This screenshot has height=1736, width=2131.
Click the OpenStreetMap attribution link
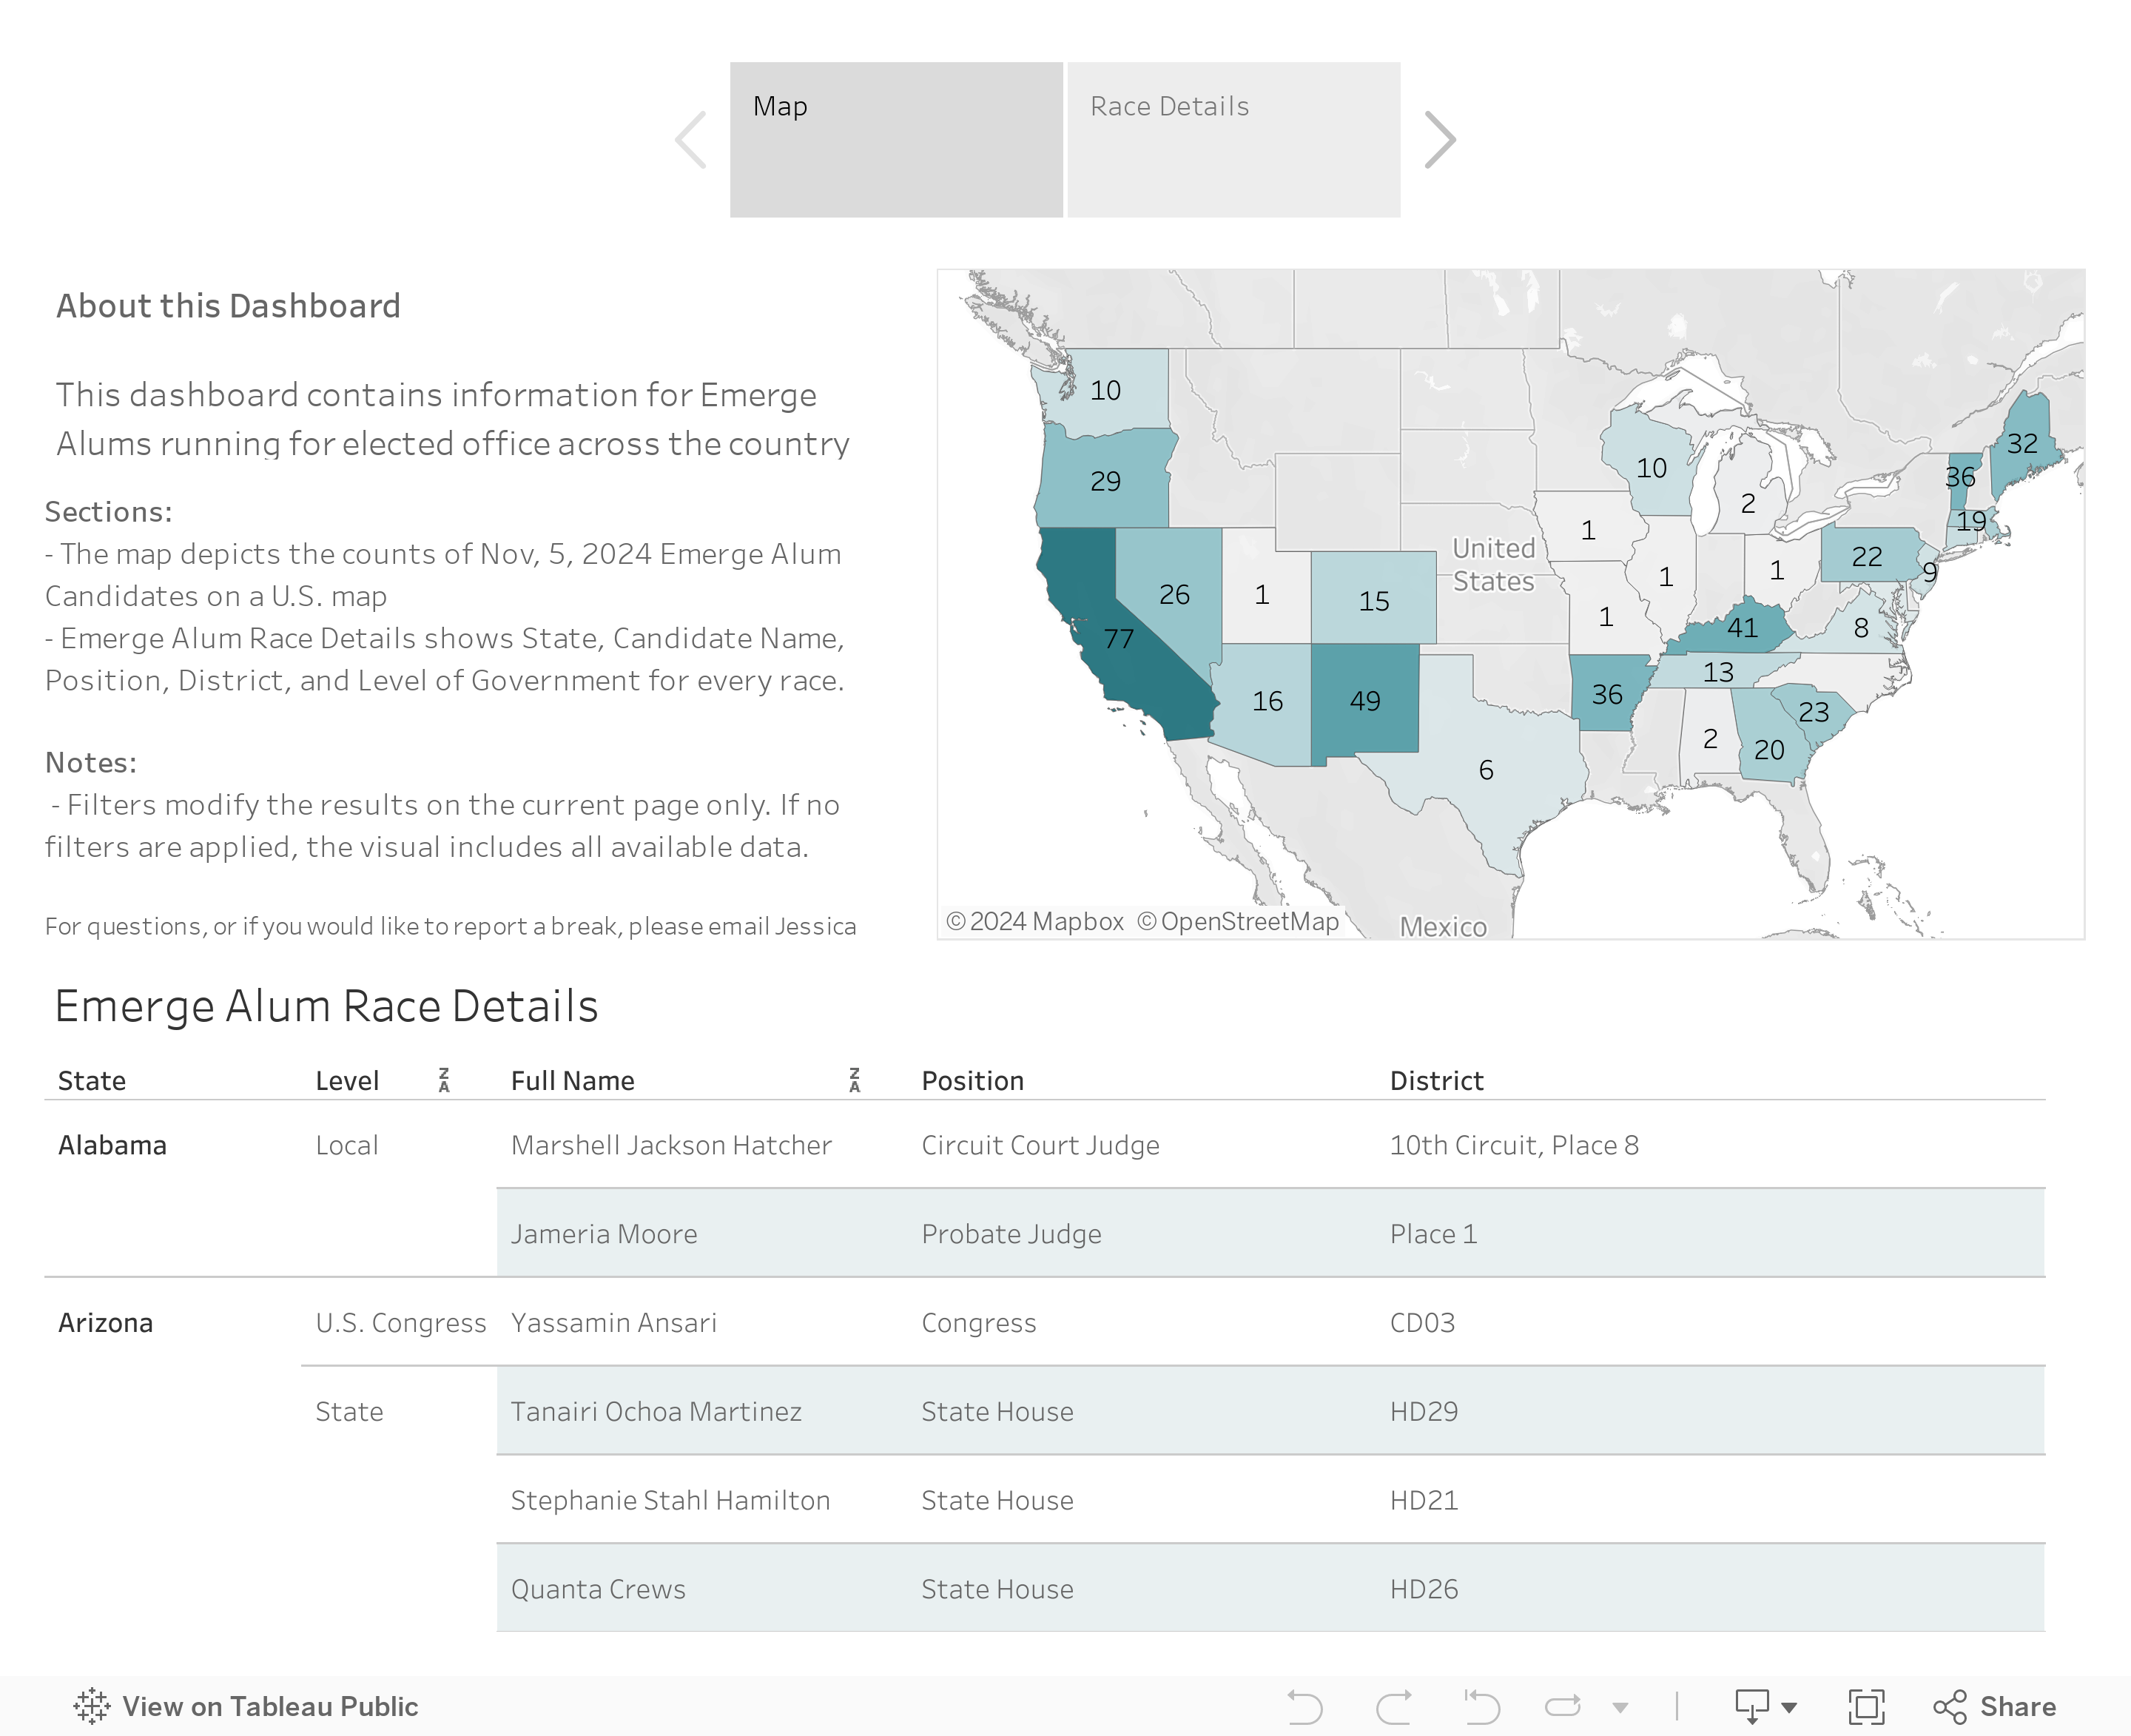(1238, 921)
